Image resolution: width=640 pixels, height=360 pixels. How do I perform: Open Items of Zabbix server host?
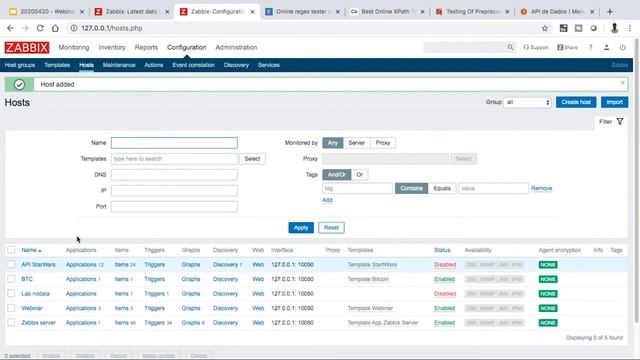(122, 322)
